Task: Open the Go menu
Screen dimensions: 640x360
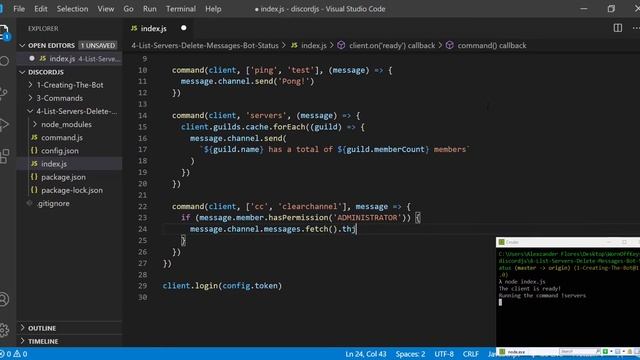Action: pos(128,9)
